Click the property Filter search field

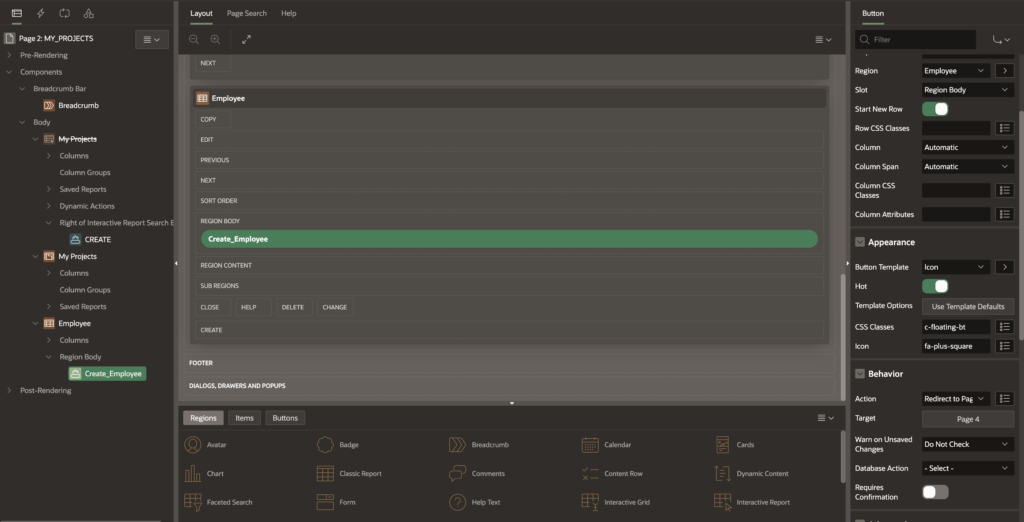point(920,39)
